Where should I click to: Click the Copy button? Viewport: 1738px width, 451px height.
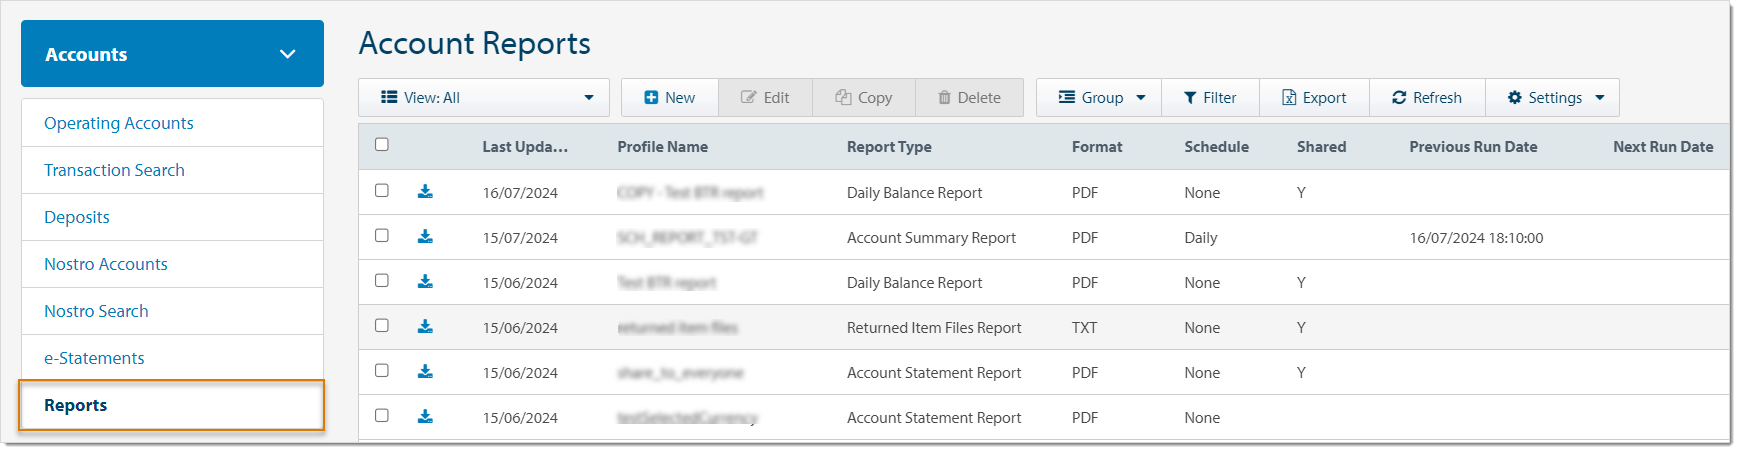tap(864, 98)
